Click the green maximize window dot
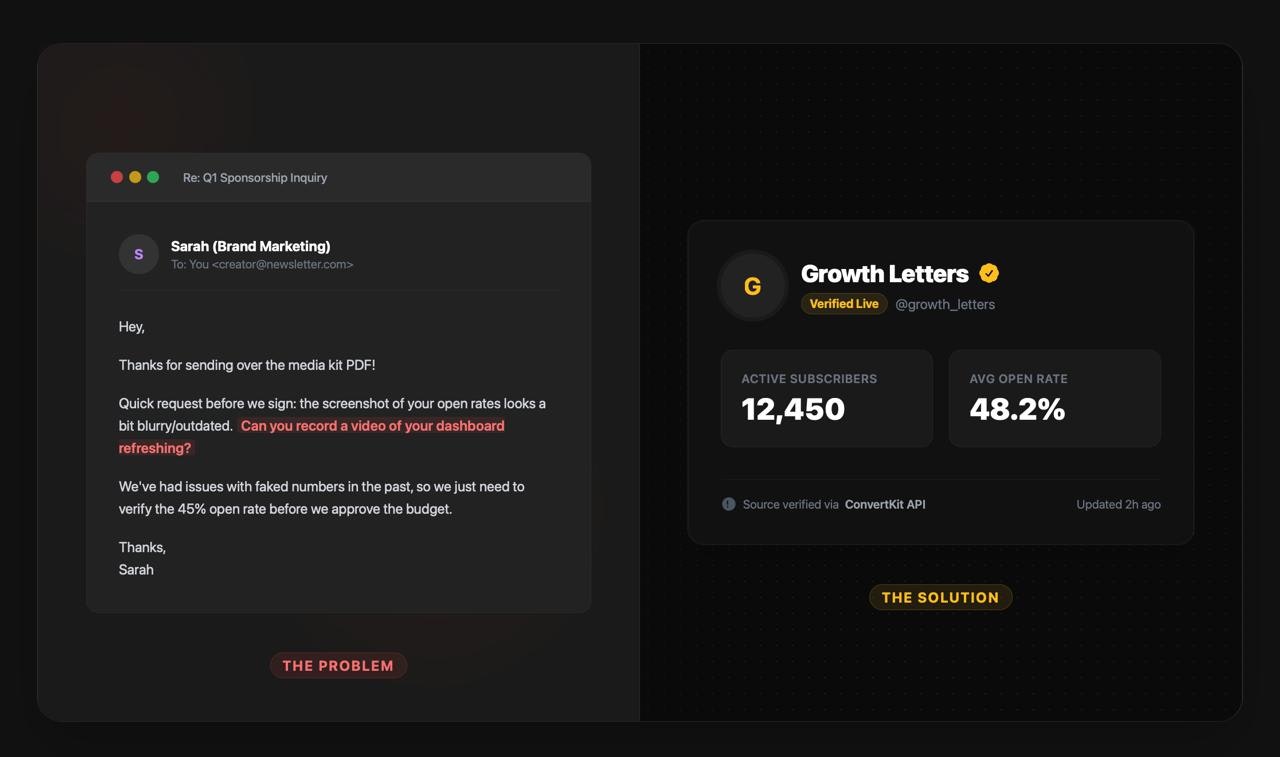This screenshot has width=1280, height=757. click(x=153, y=177)
